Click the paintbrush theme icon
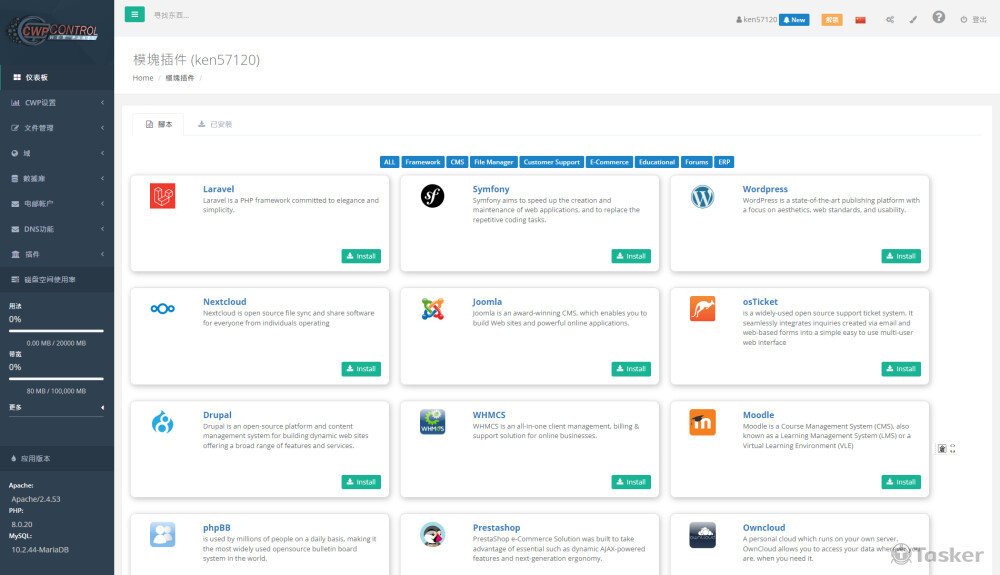Screen dimensions: 1000x575 tap(913, 19)
